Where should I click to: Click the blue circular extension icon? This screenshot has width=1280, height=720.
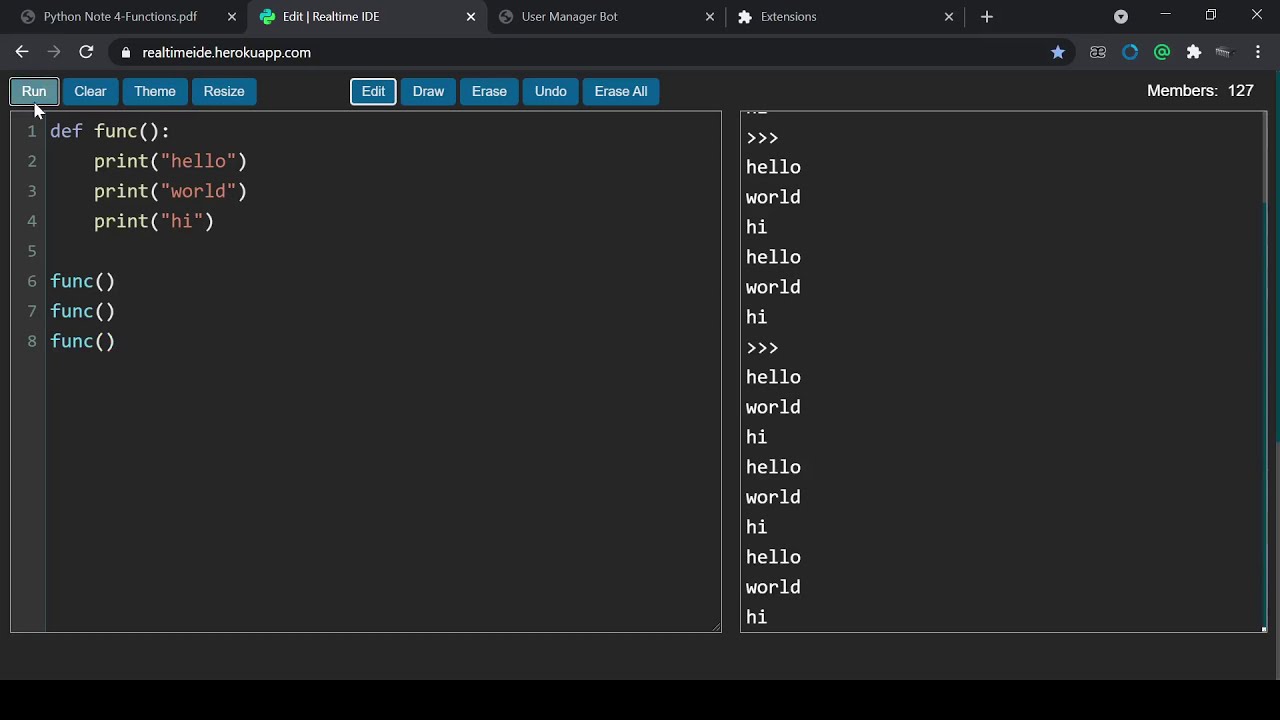click(x=1130, y=52)
